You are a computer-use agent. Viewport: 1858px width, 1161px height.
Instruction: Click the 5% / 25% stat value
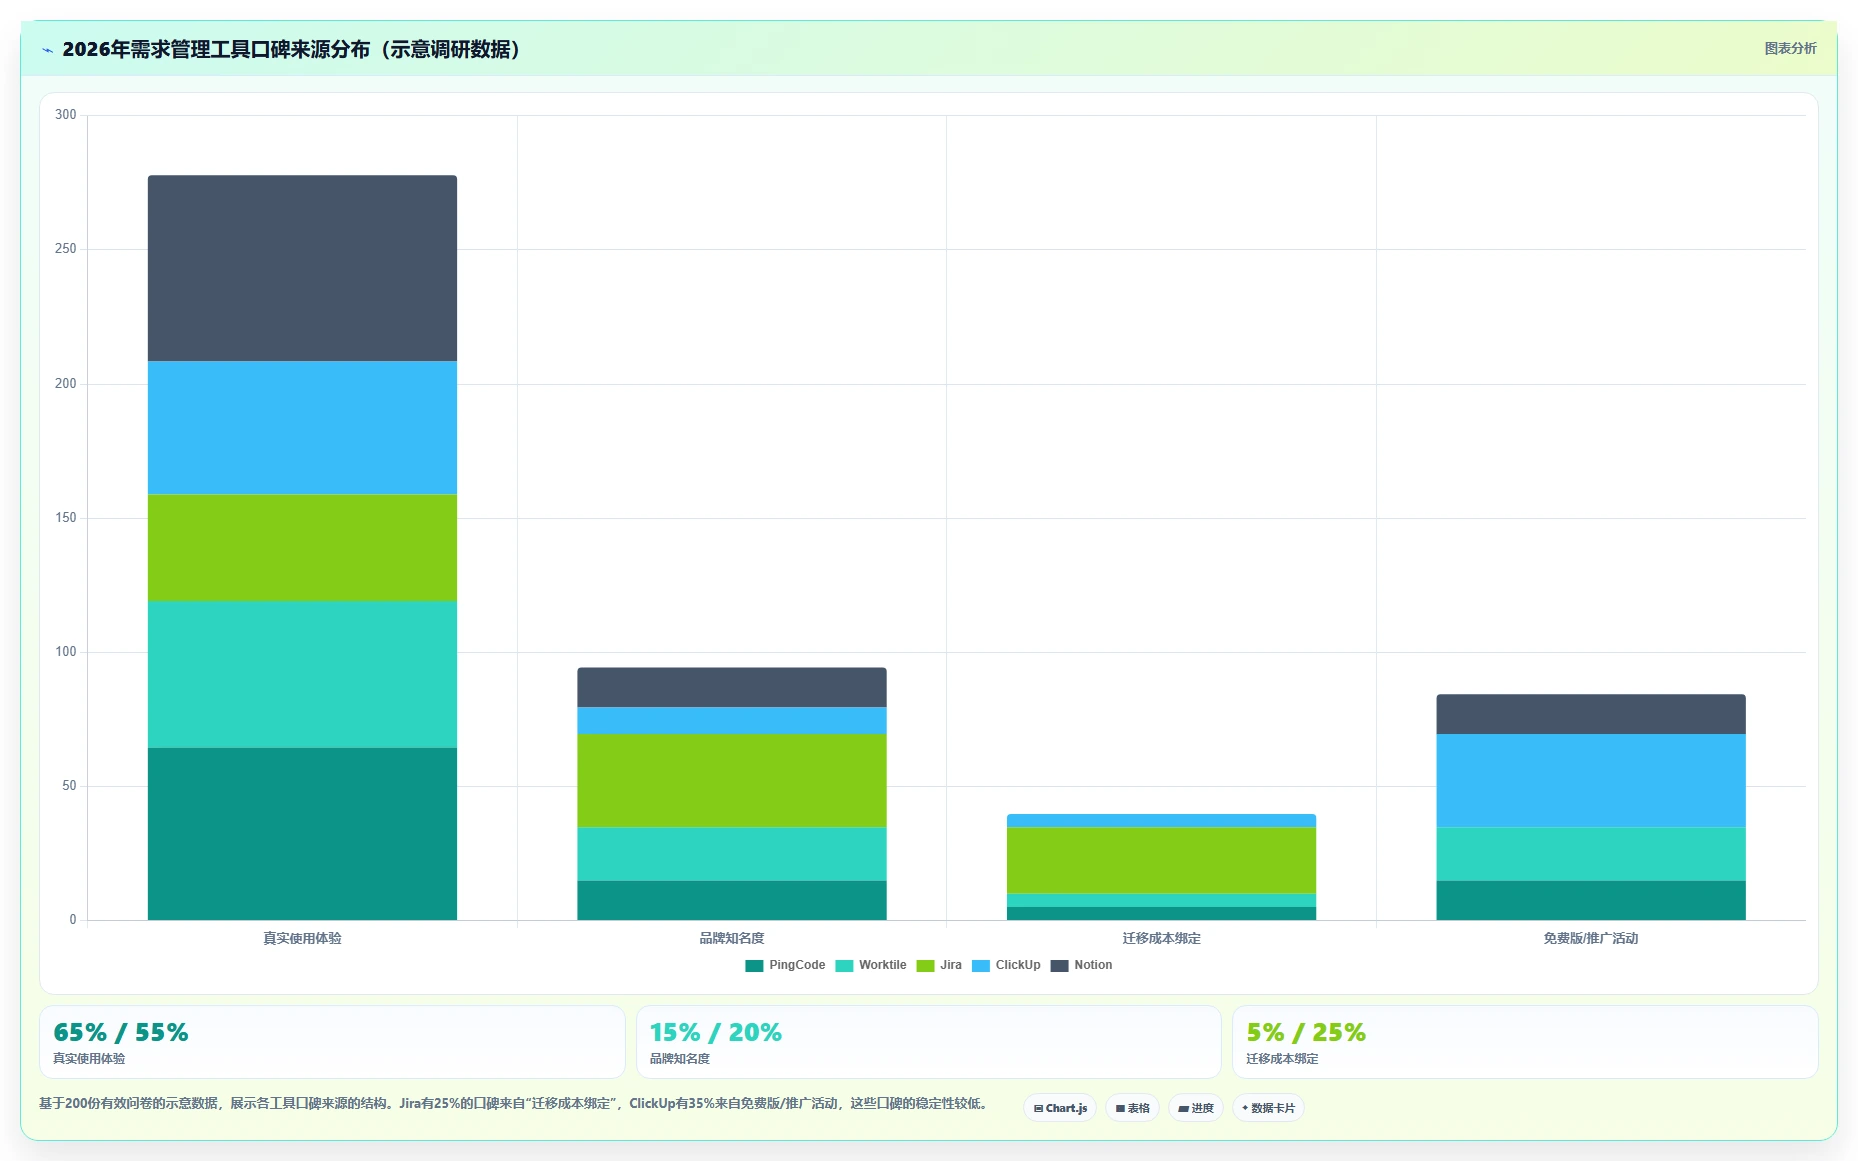1306,1032
